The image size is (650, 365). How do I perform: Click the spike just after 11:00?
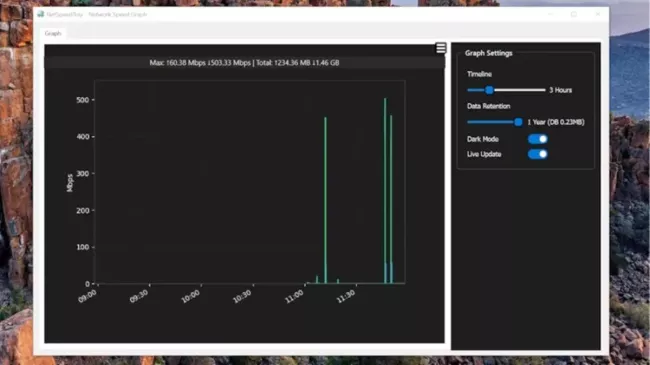pos(325,200)
